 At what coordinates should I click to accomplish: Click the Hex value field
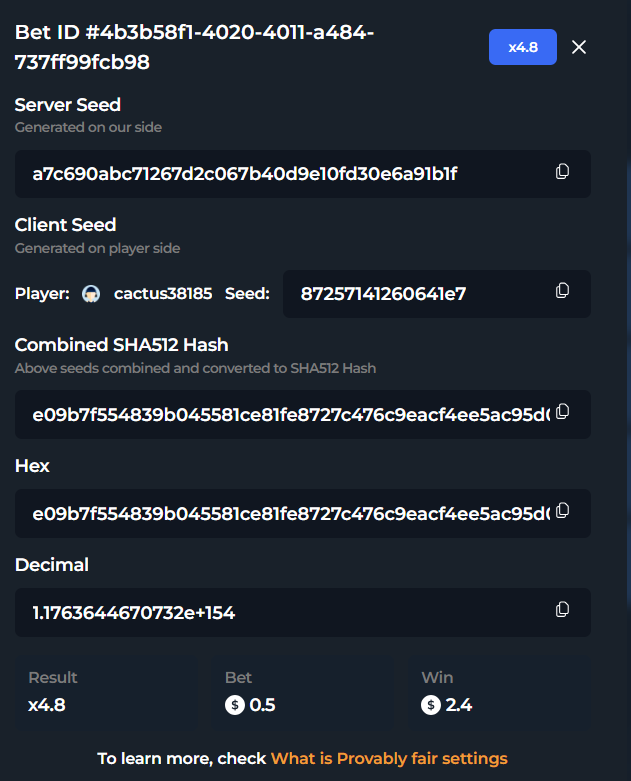coord(303,514)
